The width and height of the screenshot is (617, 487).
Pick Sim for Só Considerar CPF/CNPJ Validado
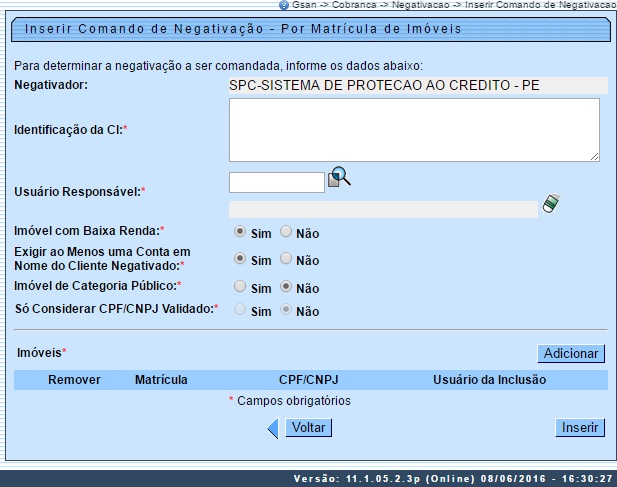[239, 310]
